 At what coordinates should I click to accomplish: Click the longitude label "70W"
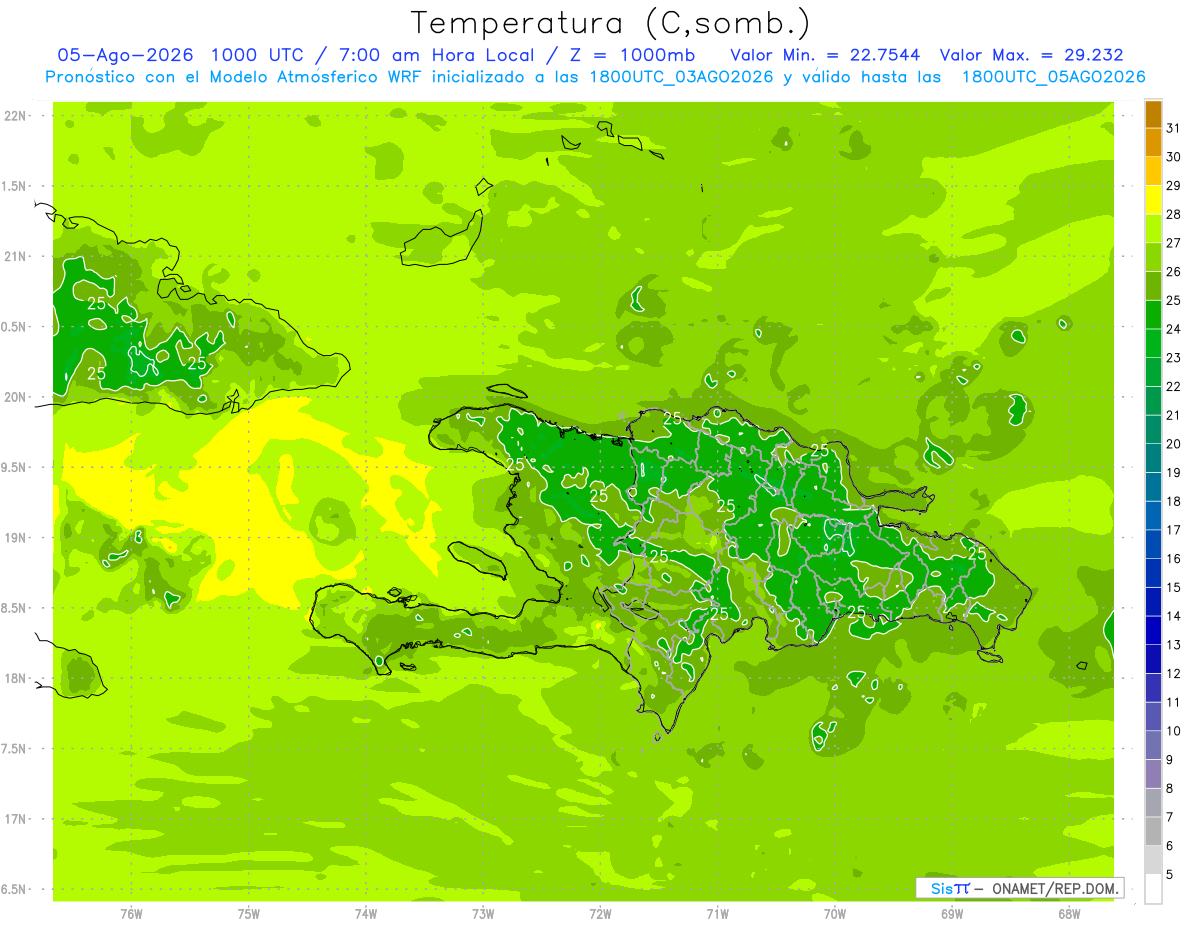pyautogui.click(x=835, y=914)
